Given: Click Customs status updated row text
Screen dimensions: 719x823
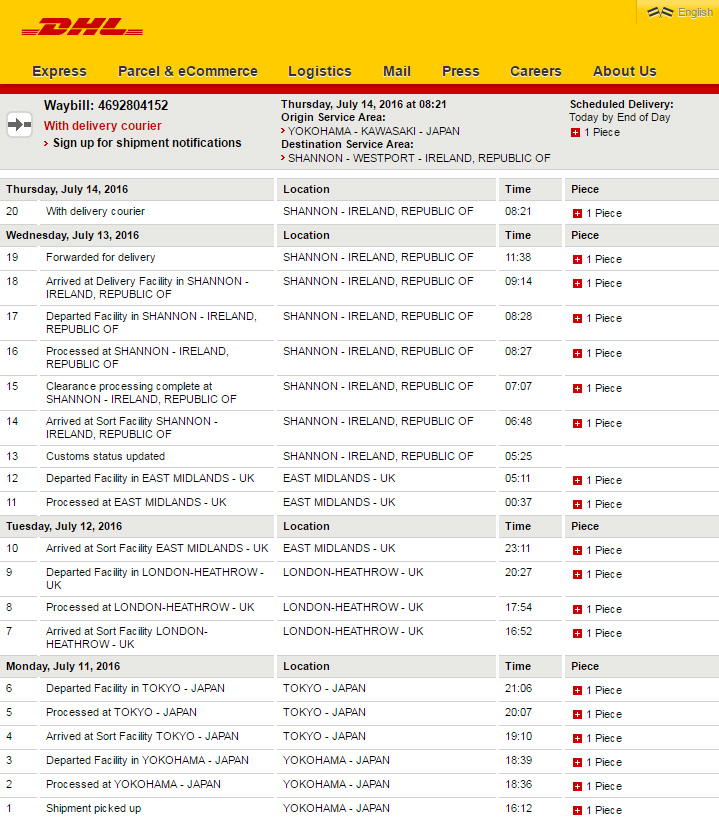Looking at the screenshot, I should point(105,457).
